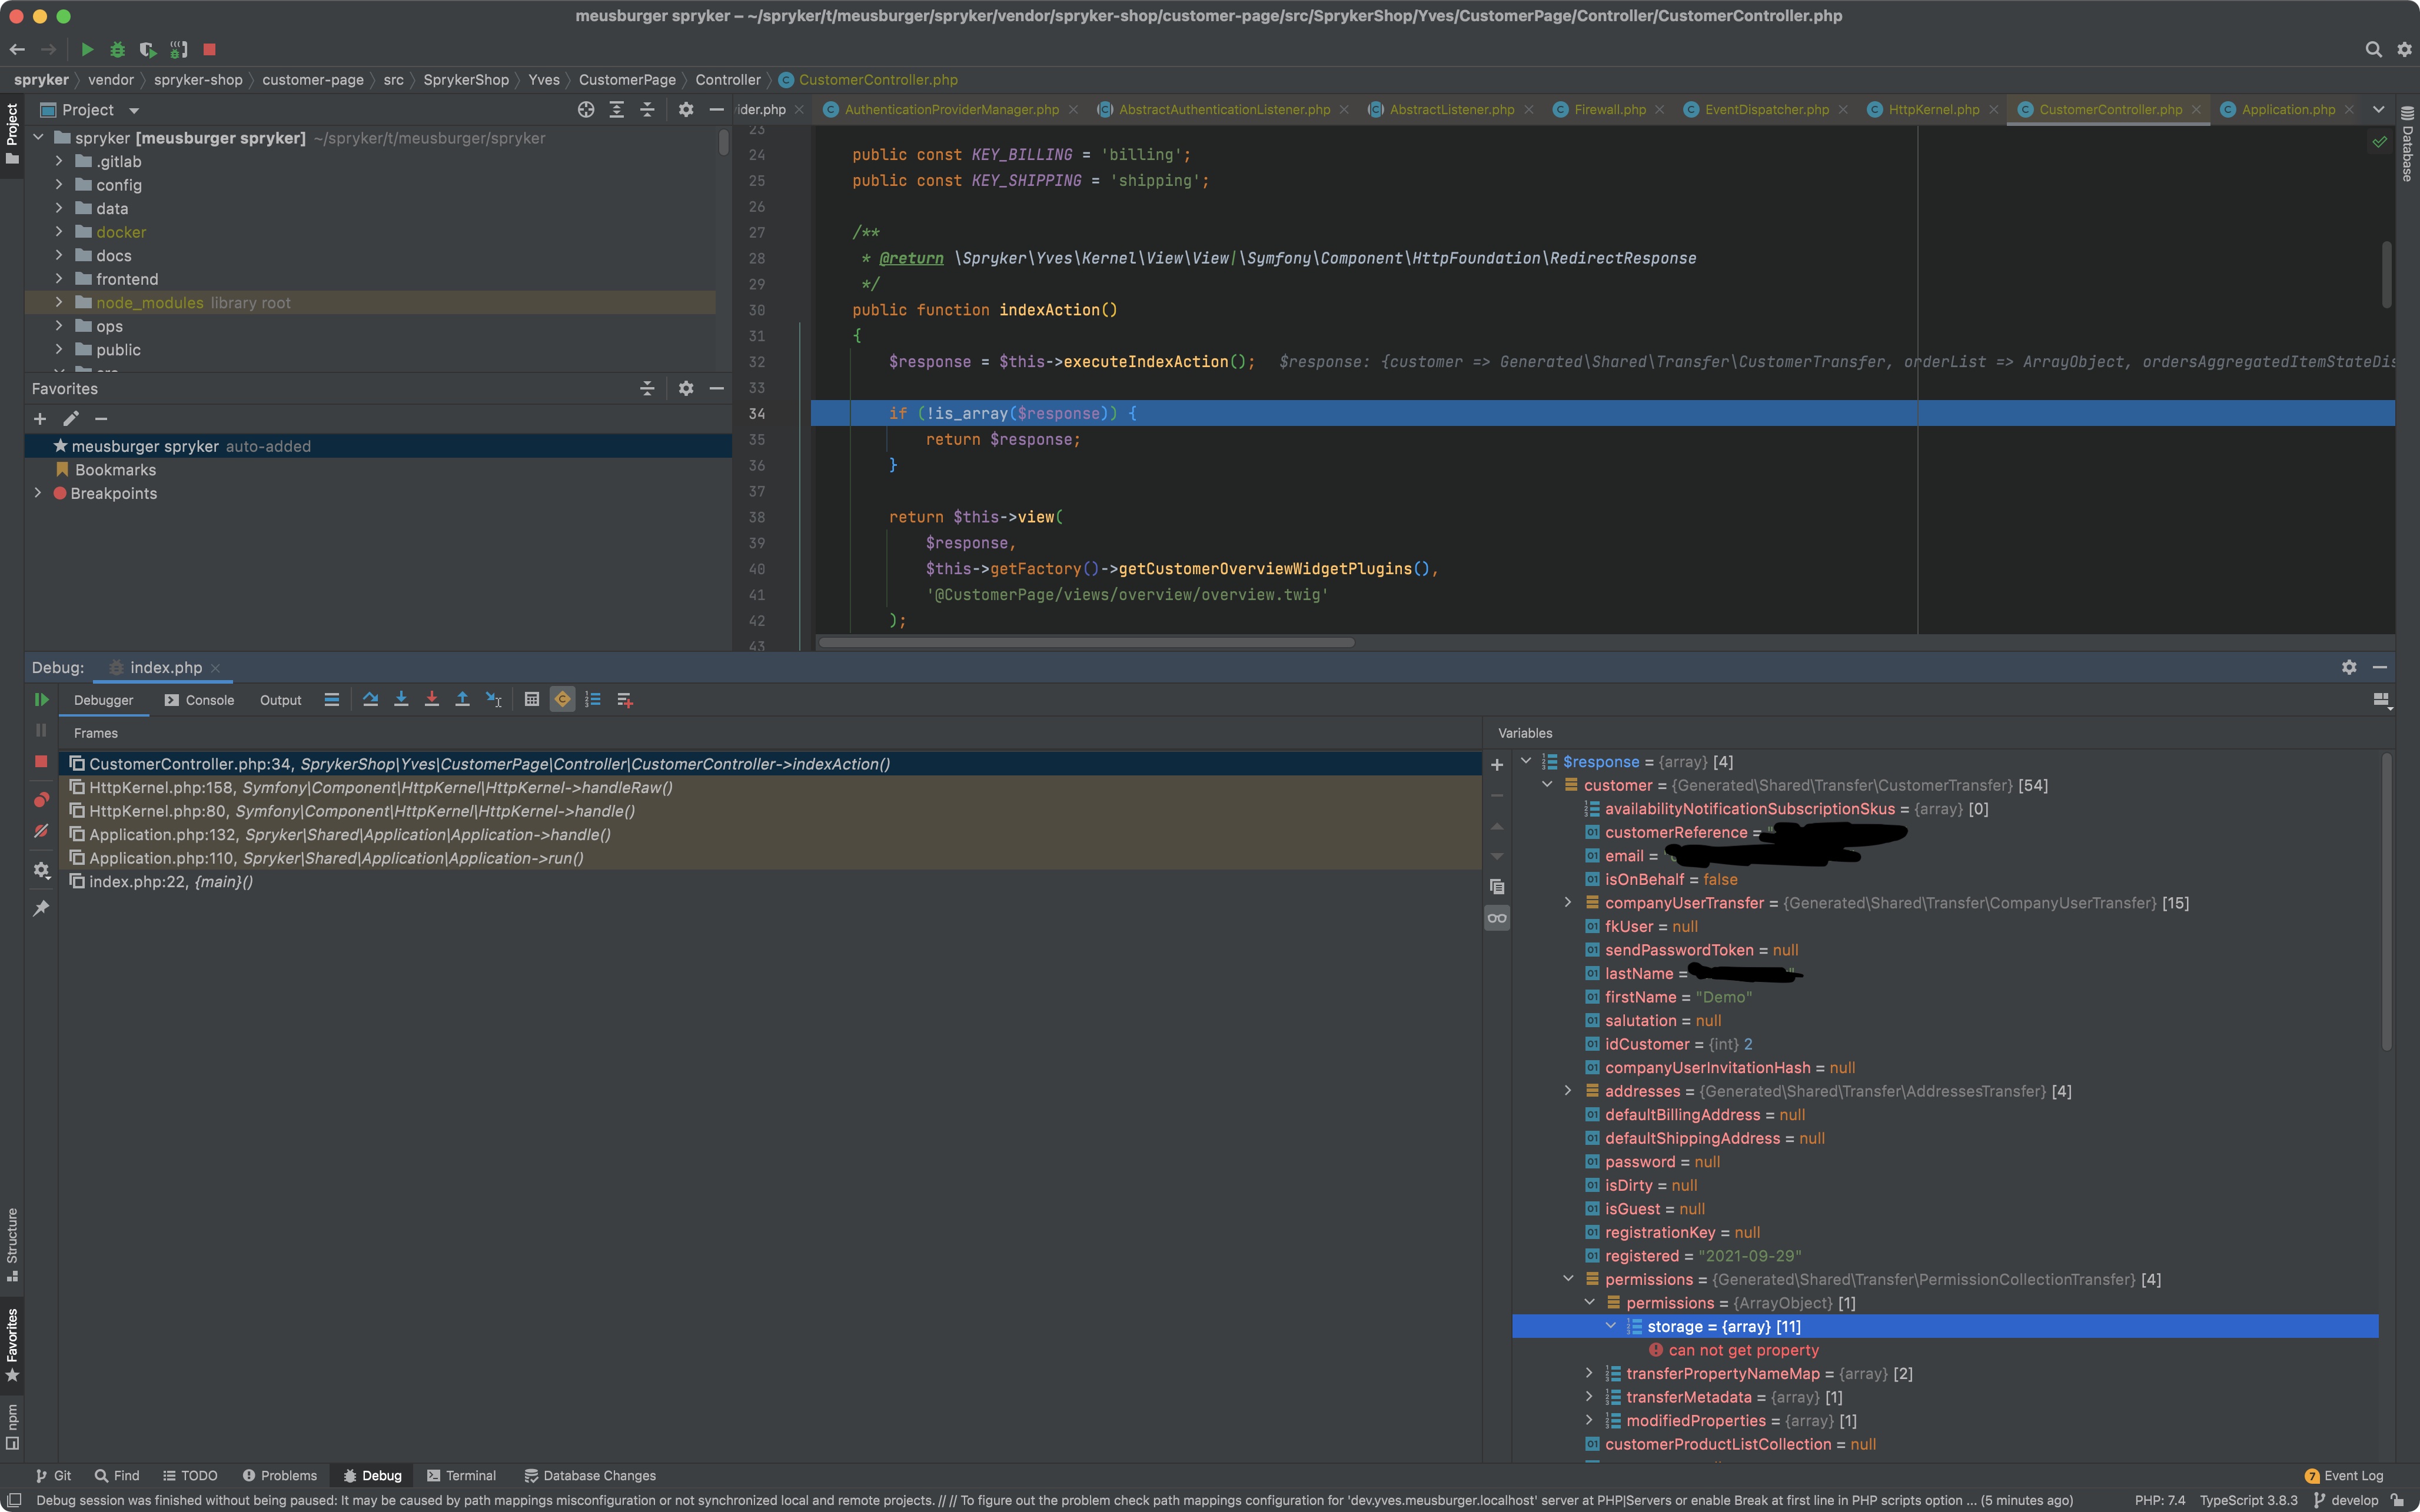2420x1512 pixels.
Task: Collapse the storage array node
Action: tap(1610, 1326)
